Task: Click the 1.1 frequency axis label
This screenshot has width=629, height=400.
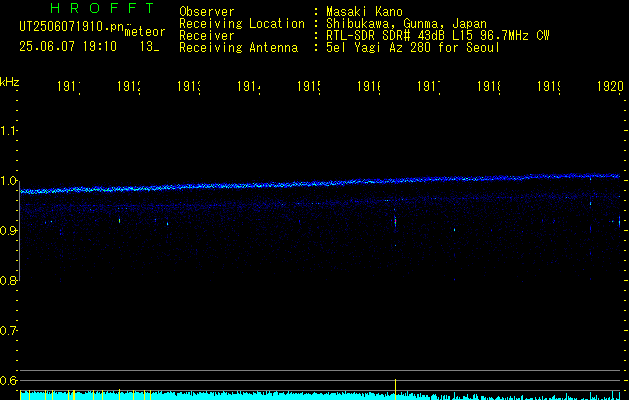Action: tap(8, 130)
